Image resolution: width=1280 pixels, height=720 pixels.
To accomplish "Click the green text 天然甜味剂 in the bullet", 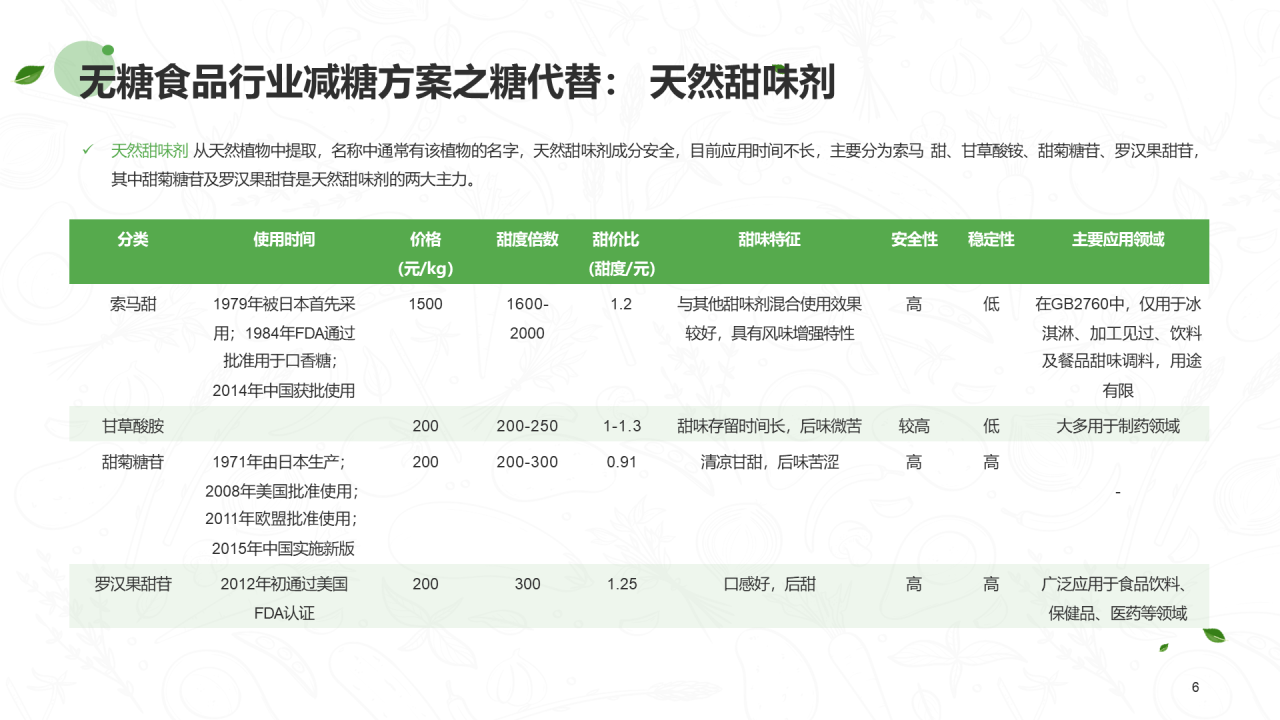I will click(149, 151).
